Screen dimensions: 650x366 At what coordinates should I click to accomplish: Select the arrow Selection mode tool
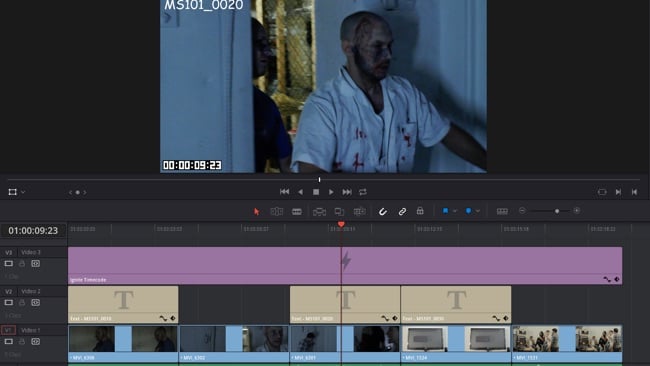point(257,211)
